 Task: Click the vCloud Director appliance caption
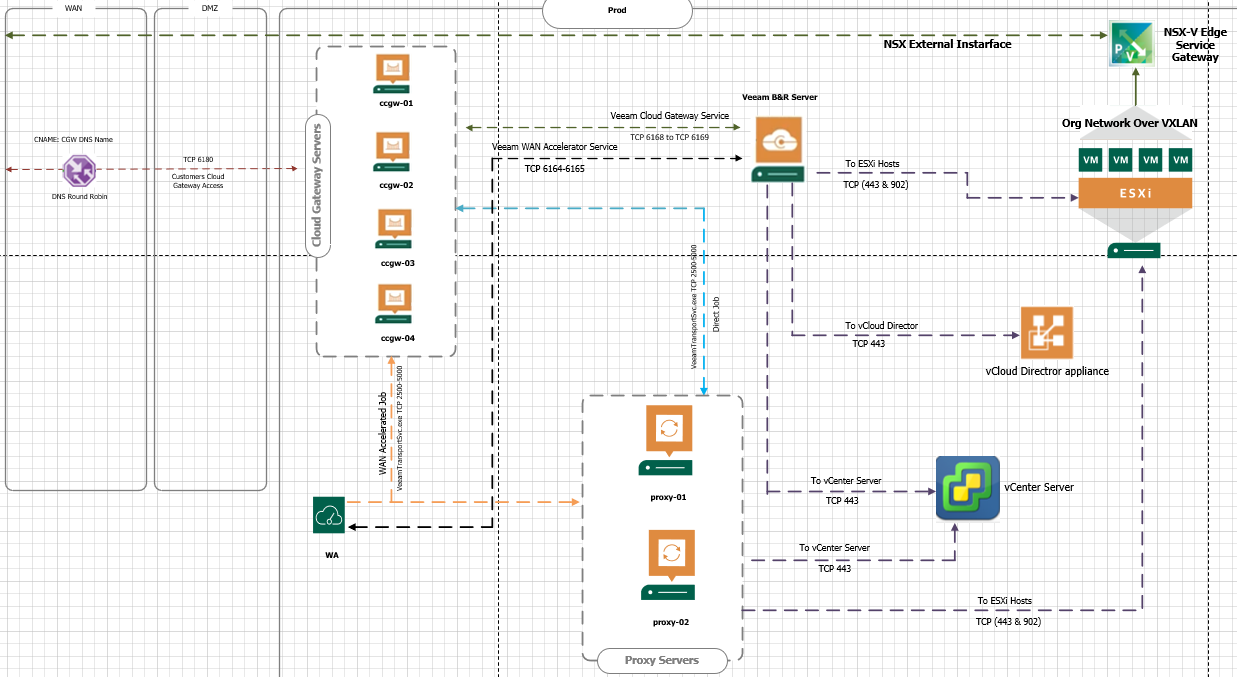[1047, 371]
